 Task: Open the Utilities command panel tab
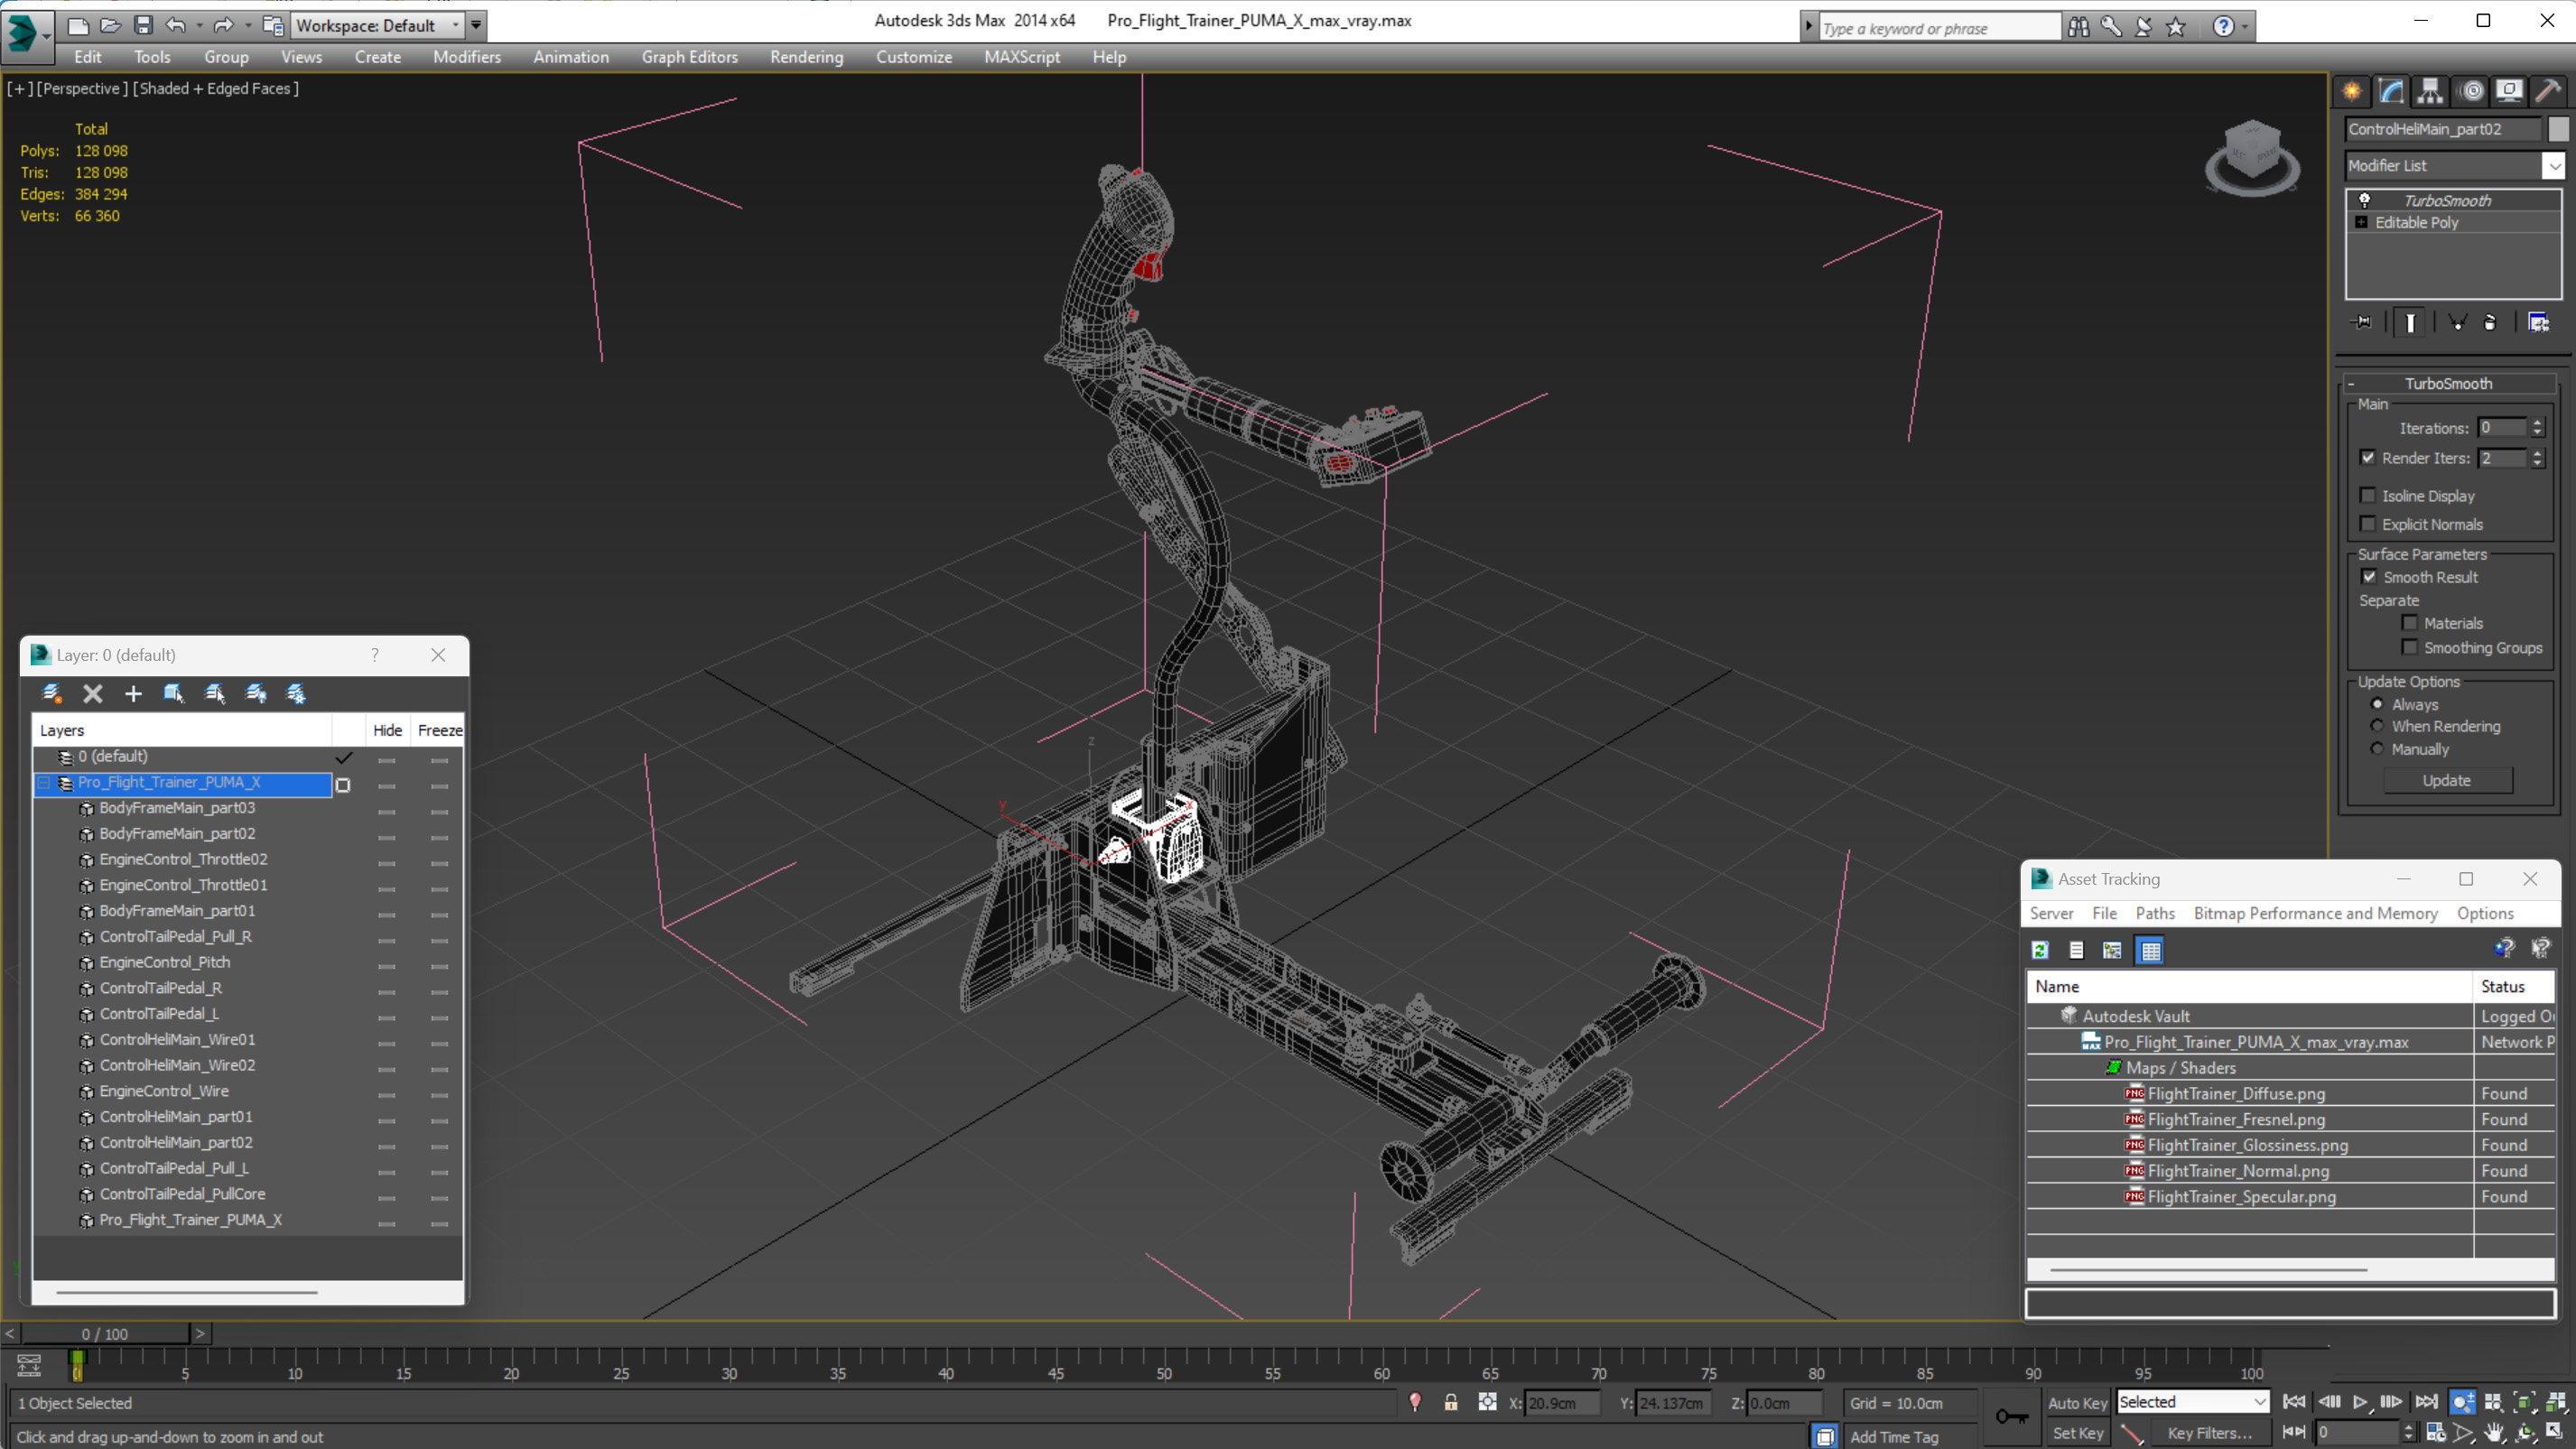tap(2548, 91)
